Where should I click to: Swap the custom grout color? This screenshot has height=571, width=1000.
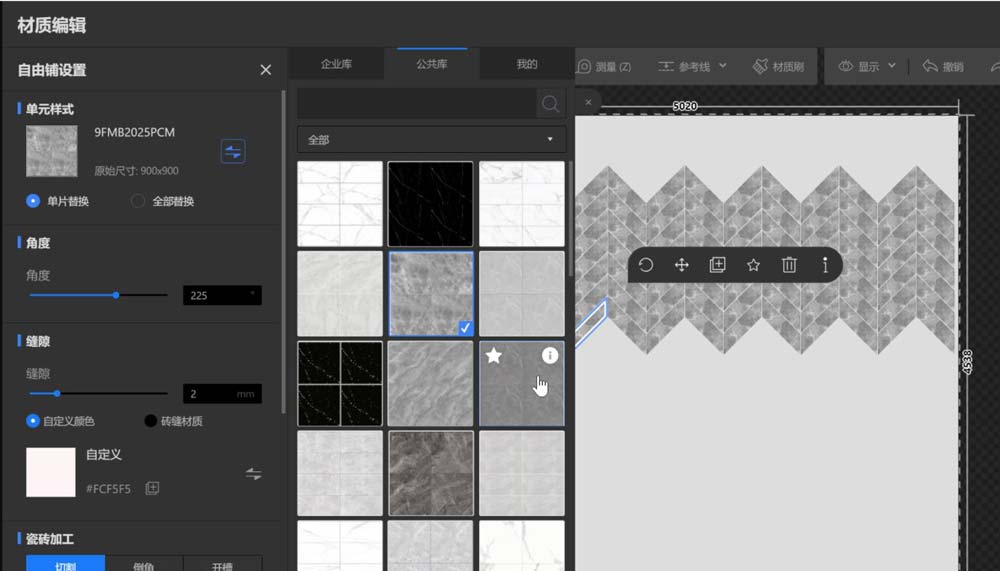pyautogui.click(x=253, y=474)
